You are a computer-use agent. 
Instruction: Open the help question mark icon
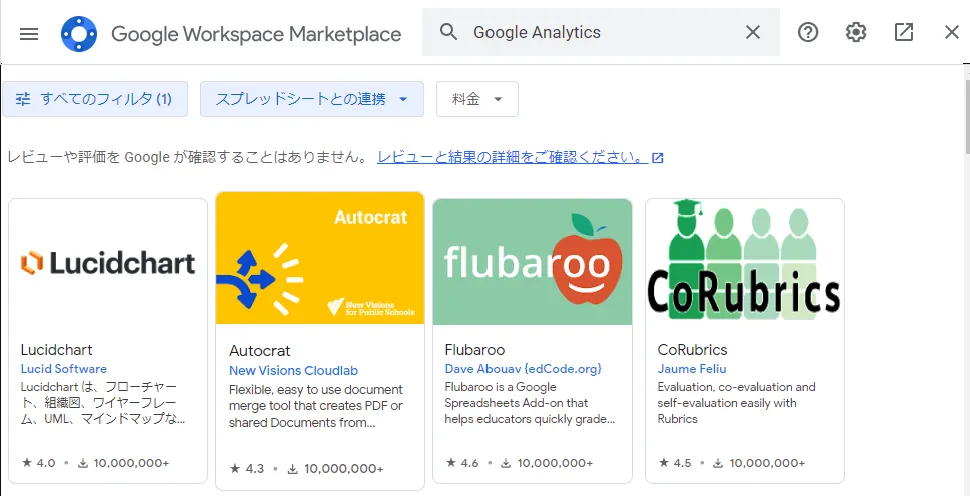pos(808,32)
